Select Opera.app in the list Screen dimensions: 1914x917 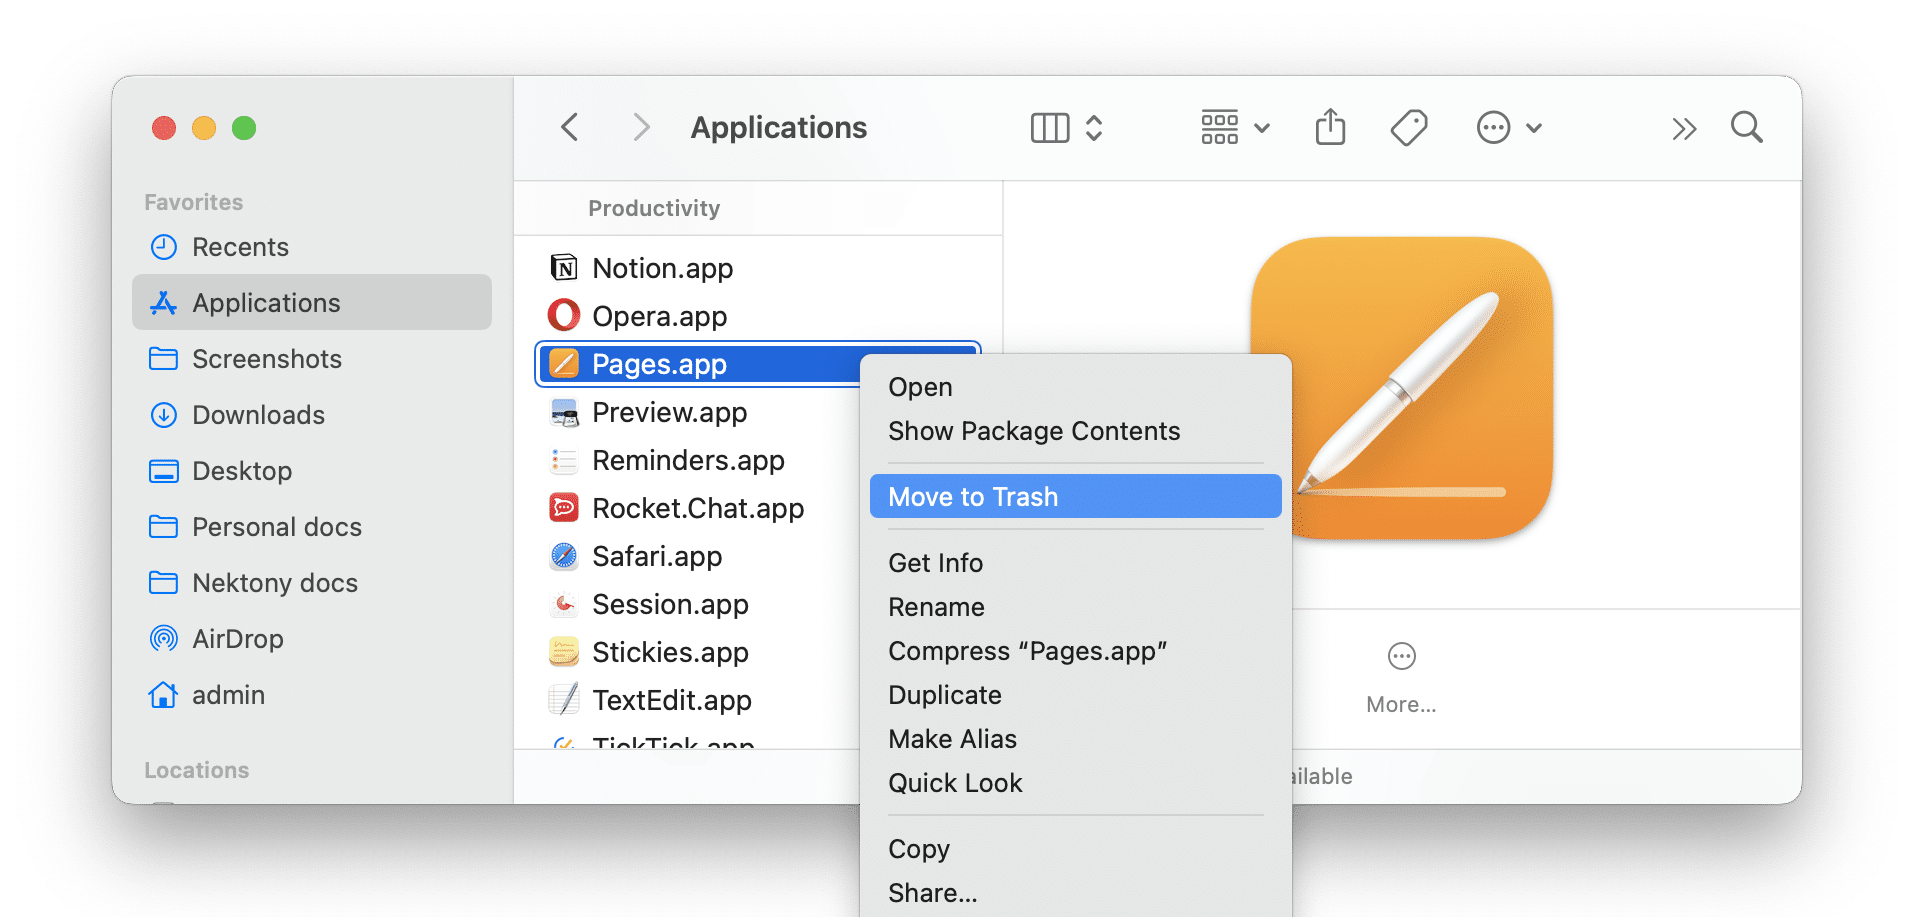coord(759,316)
